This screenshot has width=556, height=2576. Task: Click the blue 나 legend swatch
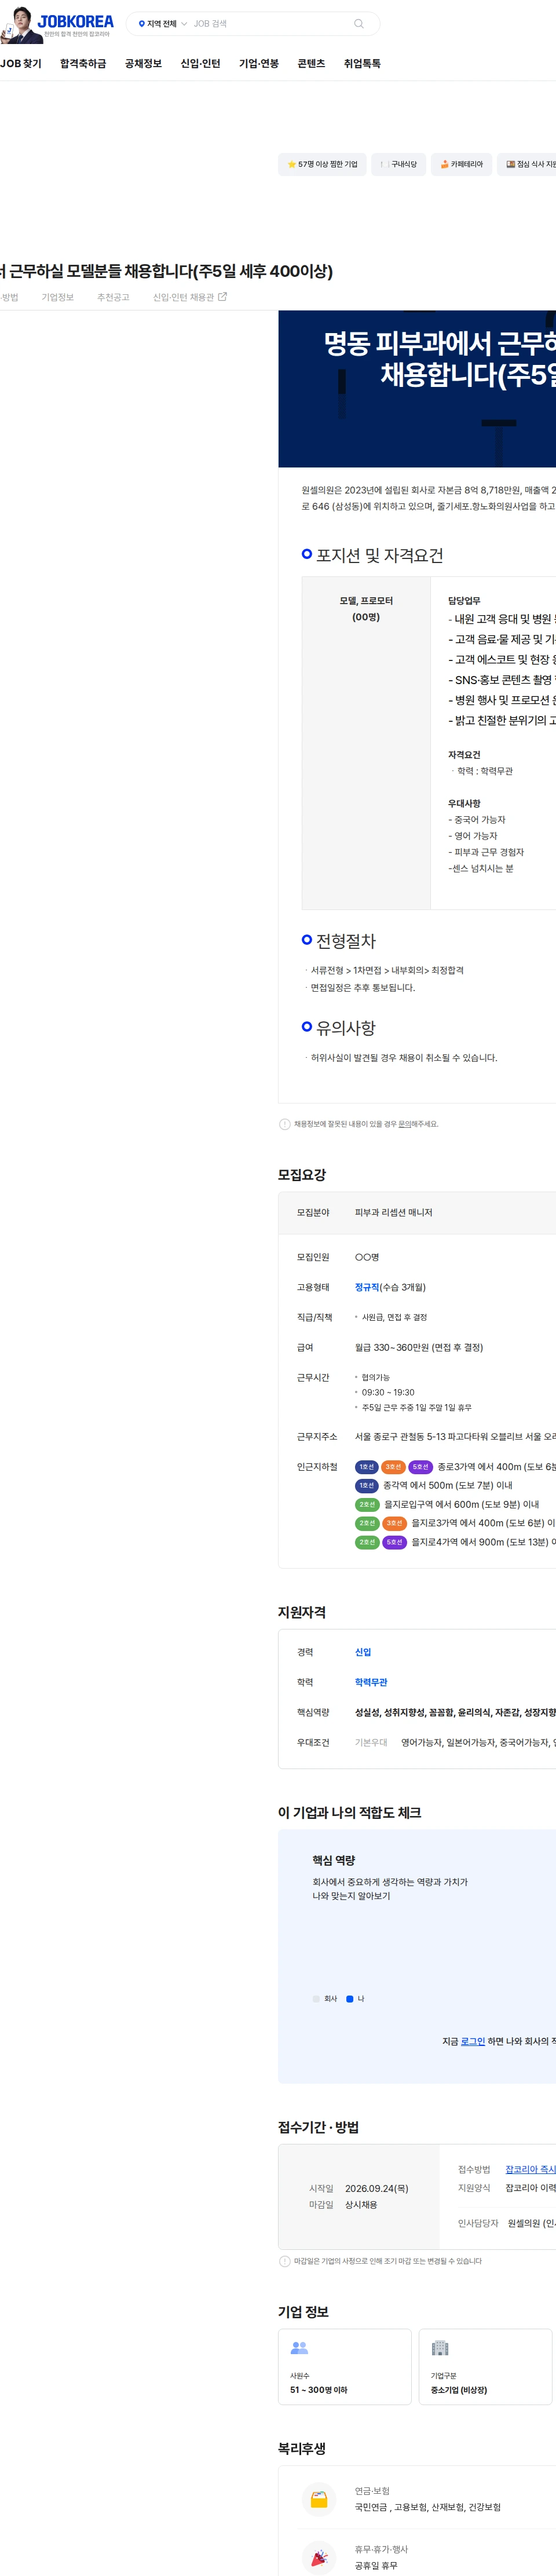coord(350,1999)
